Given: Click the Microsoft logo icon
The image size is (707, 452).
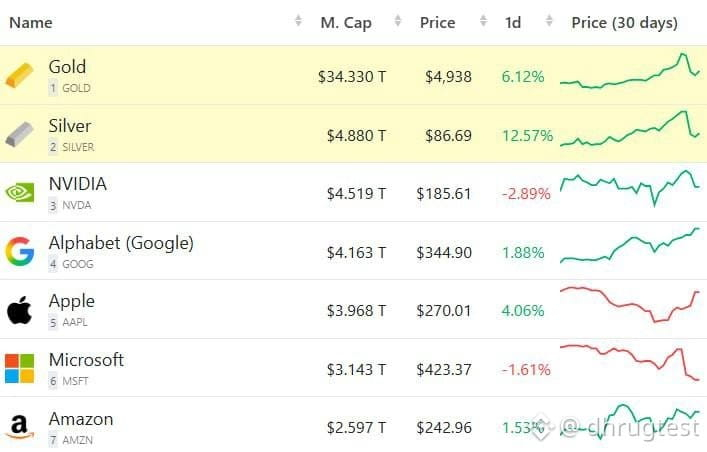Looking at the screenshot, I should [x=19, y=368].
